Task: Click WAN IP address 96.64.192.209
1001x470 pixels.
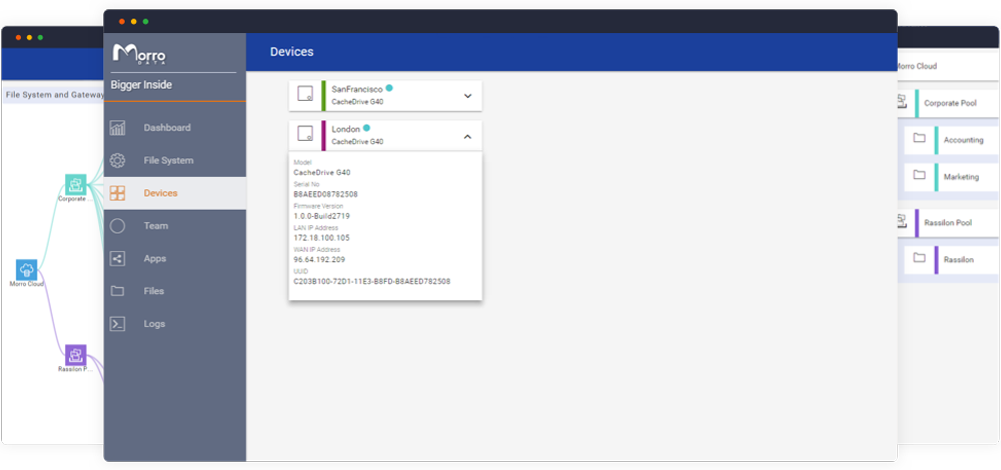Action: click(319, 259)
